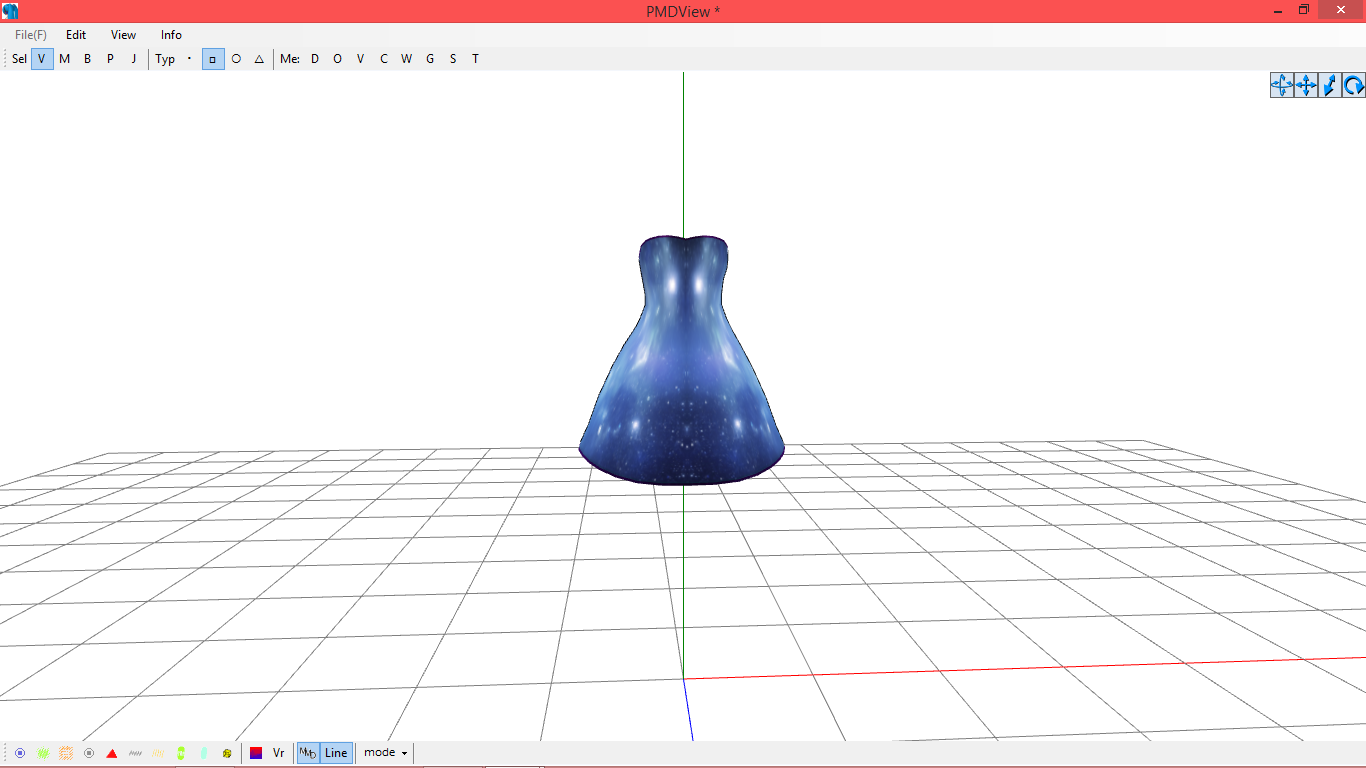1366x768 pixels.
Task: Click the C menu shortcut button
Action: [384, 59]
